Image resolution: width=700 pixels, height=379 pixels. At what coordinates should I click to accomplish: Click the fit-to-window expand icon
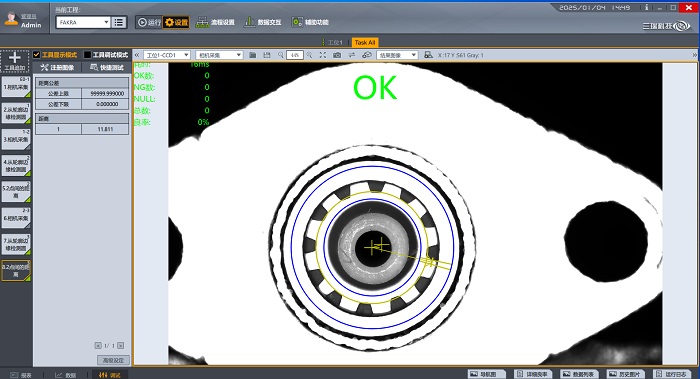[323, 55]
